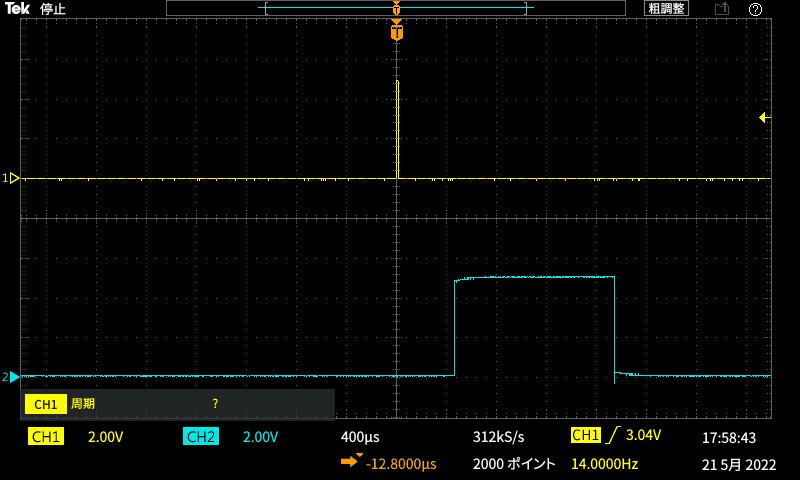Select the CH1 周期 measurement readout
The height and width of the screenshot is (480, 800).
pyautogui.click(x=82, y=404)
